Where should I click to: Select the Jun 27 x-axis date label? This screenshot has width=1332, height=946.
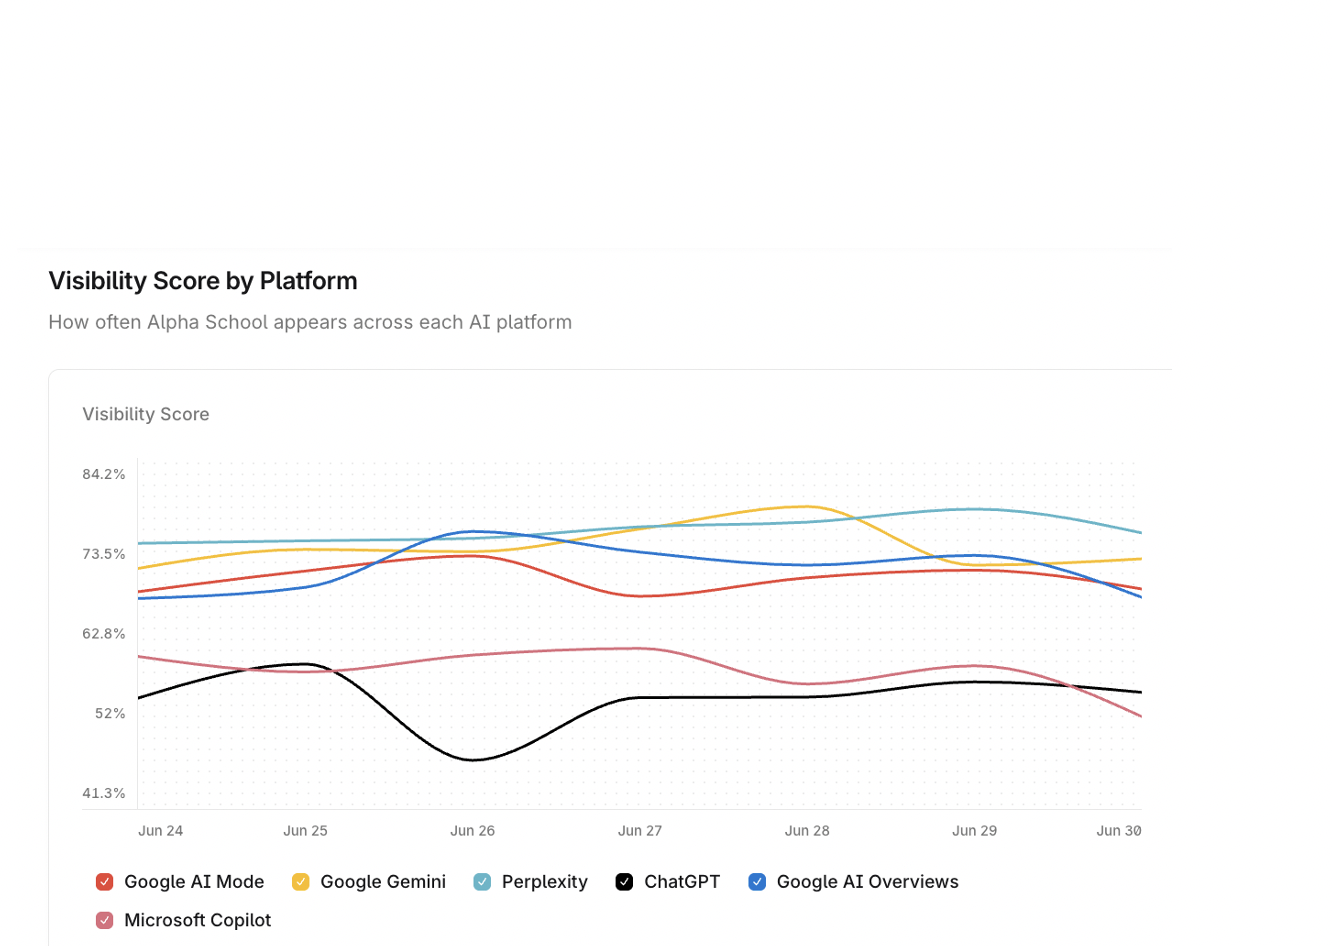point(640,831)
